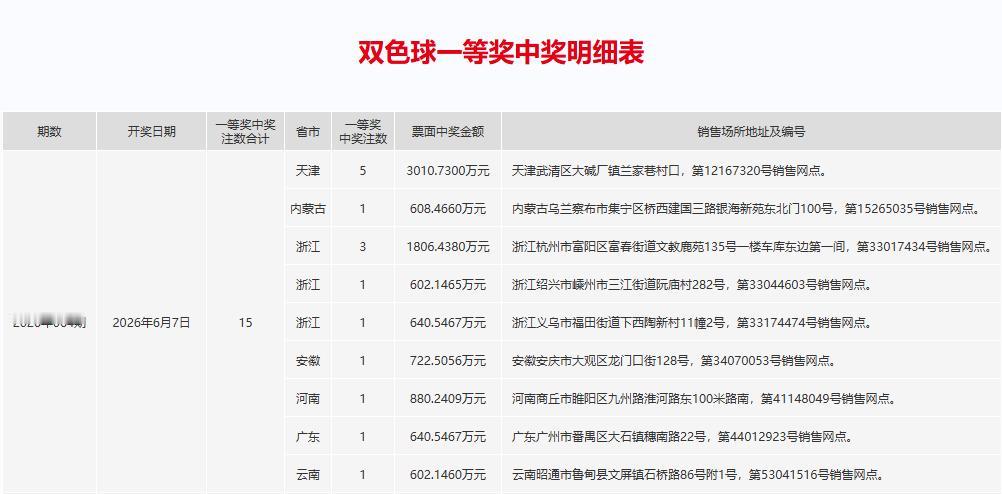Select winning count 1 in the 广东 row
Image resolution: width=1002 pixels, height=494 pixels.
(363, 437)
